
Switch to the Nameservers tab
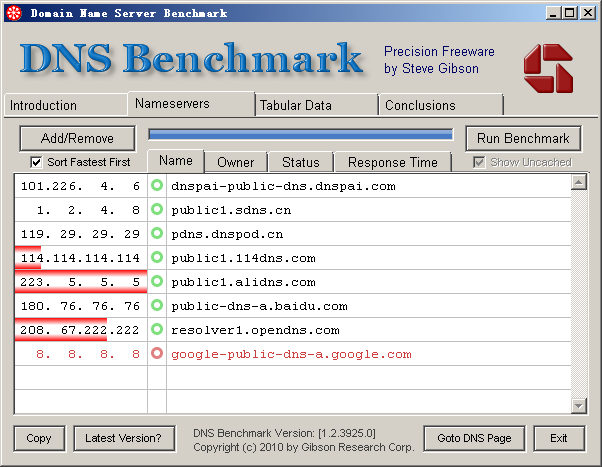coord(191,103)
